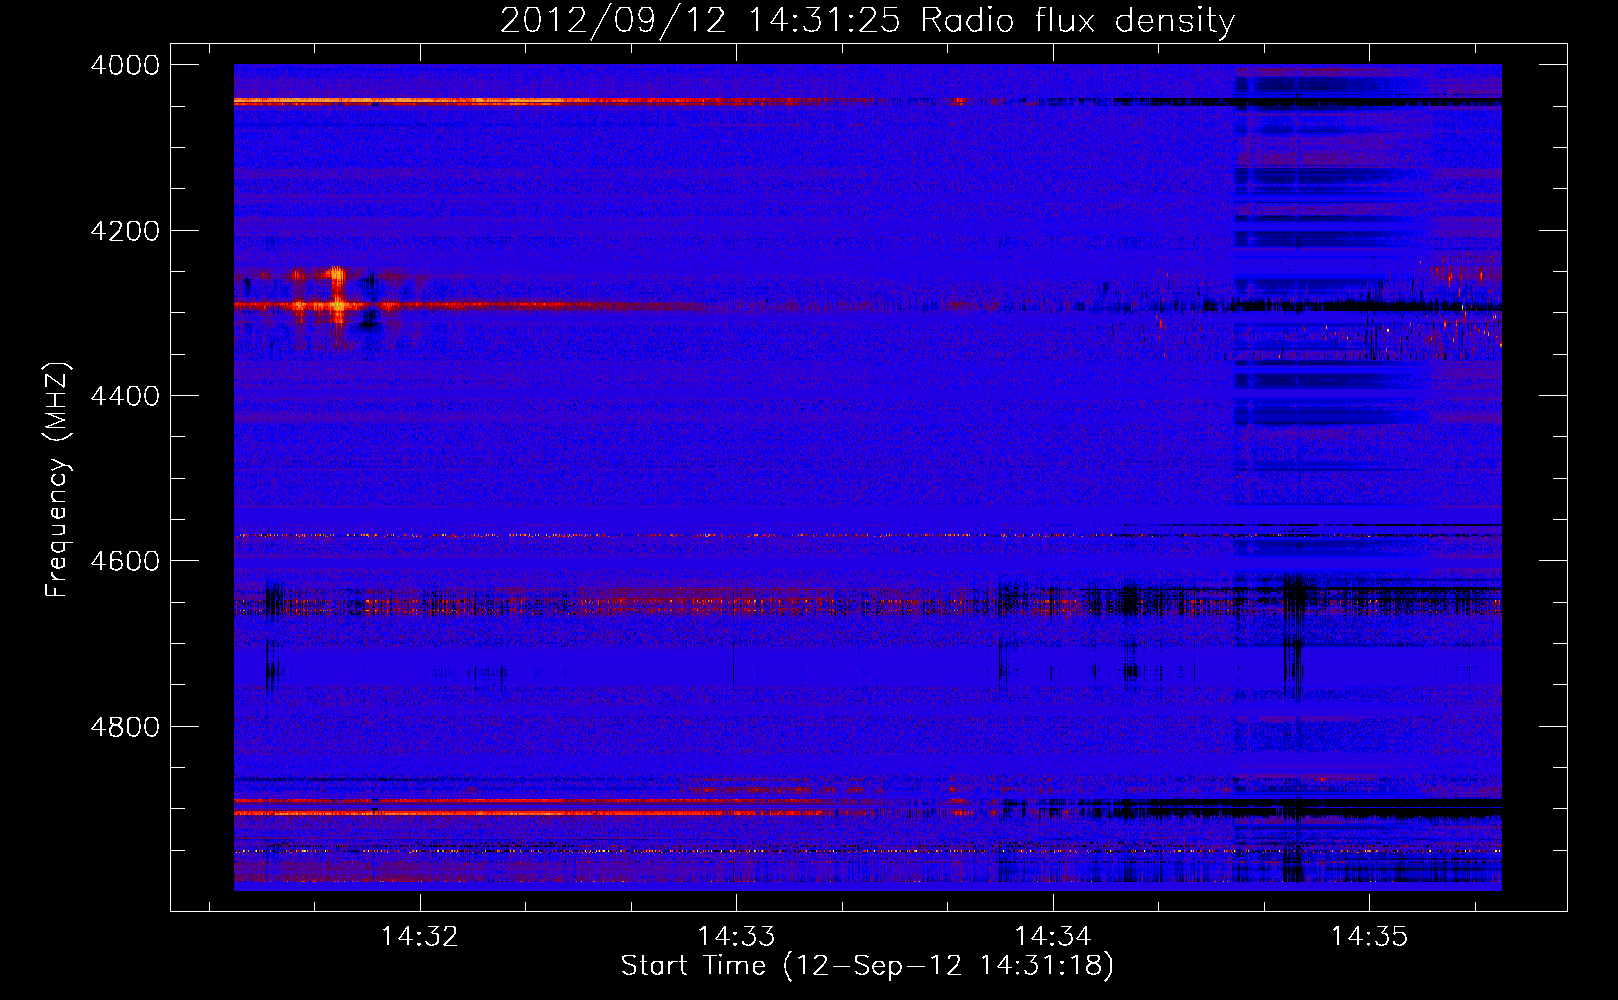Click the dark vertical dropout near 4650 MHz at 14:34:45

pos(1294,636)
